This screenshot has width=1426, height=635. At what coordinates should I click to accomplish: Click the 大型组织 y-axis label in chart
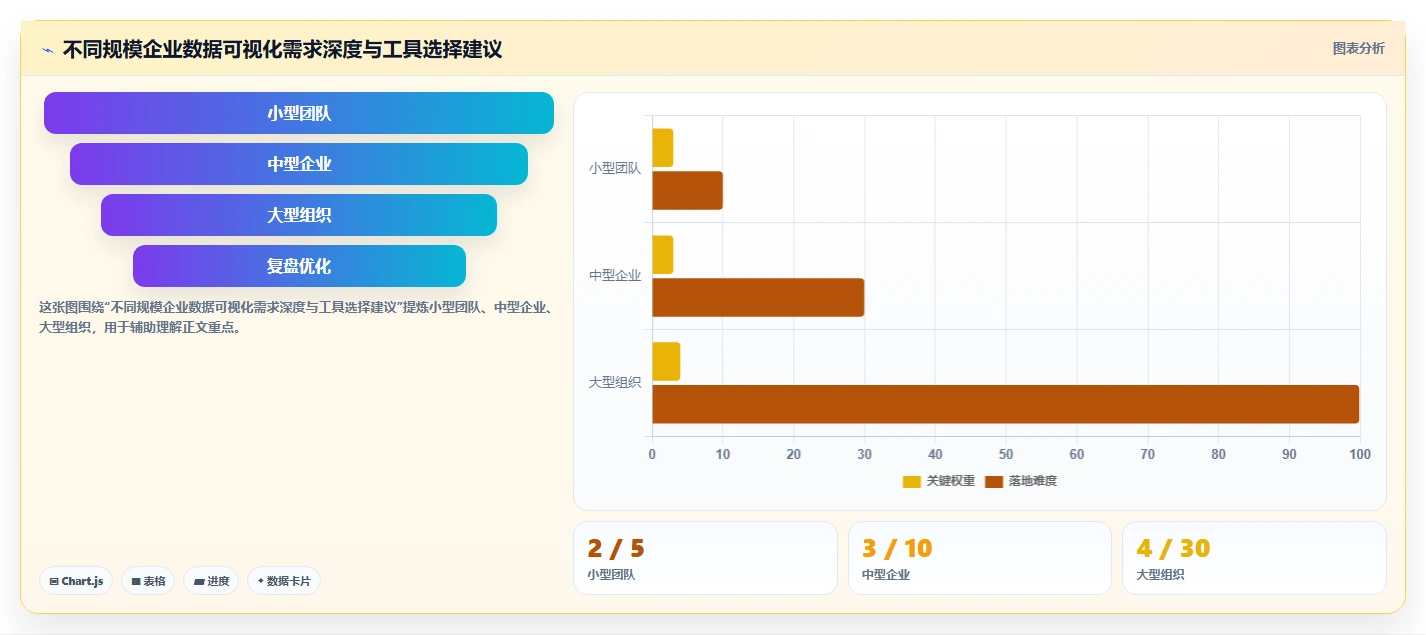coord(615,383)
